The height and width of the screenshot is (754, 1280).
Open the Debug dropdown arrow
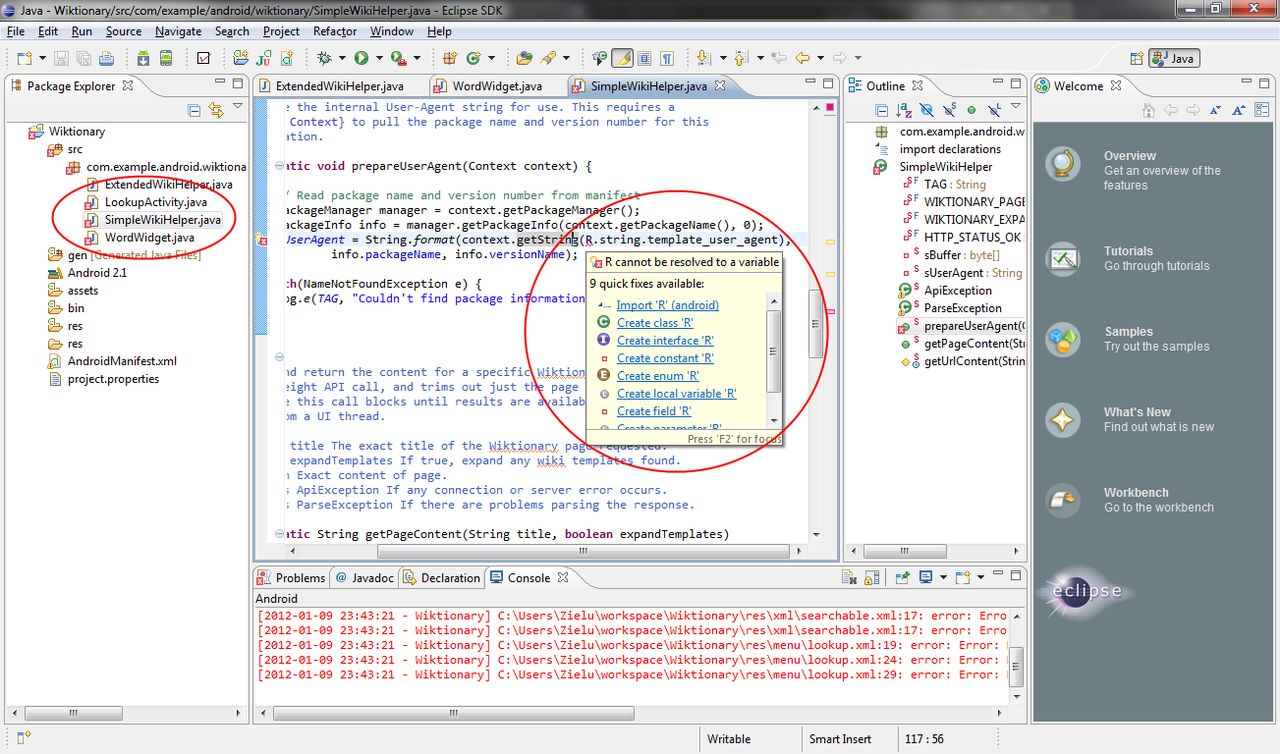tap(342, 58)
